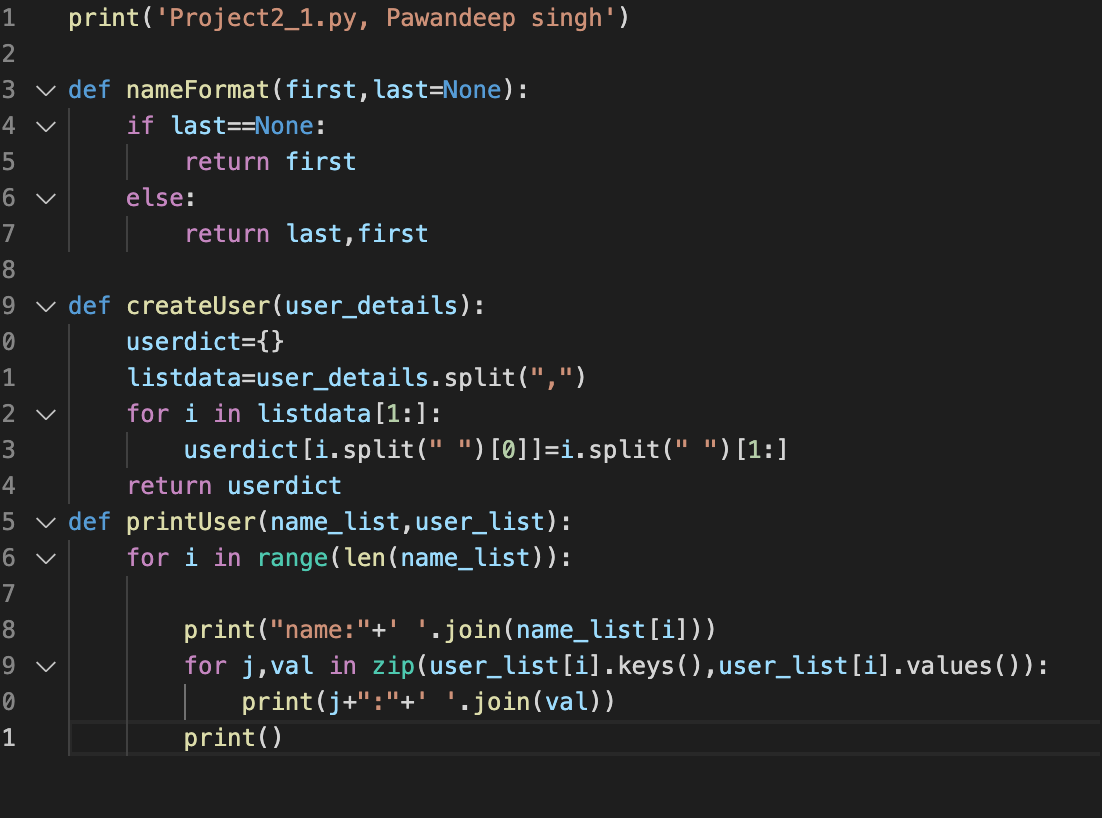Fold the if last==None block

(x=45, y=125)
